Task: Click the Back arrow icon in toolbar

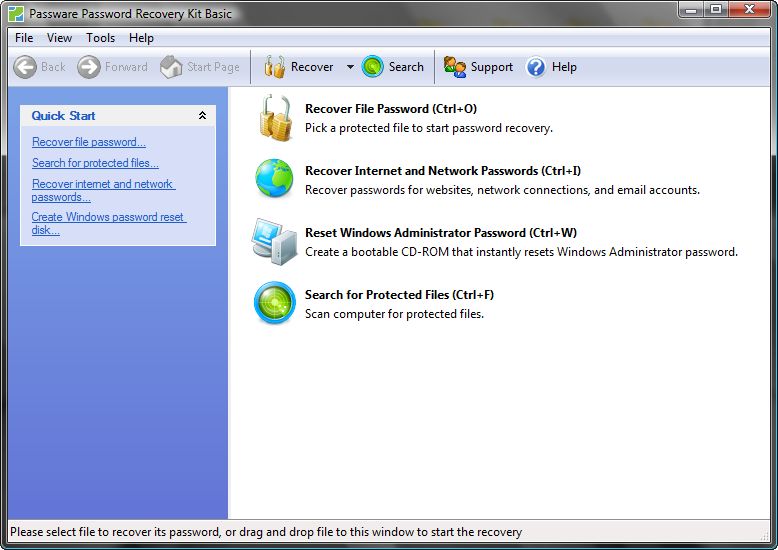Action: [x=25, y=67]
